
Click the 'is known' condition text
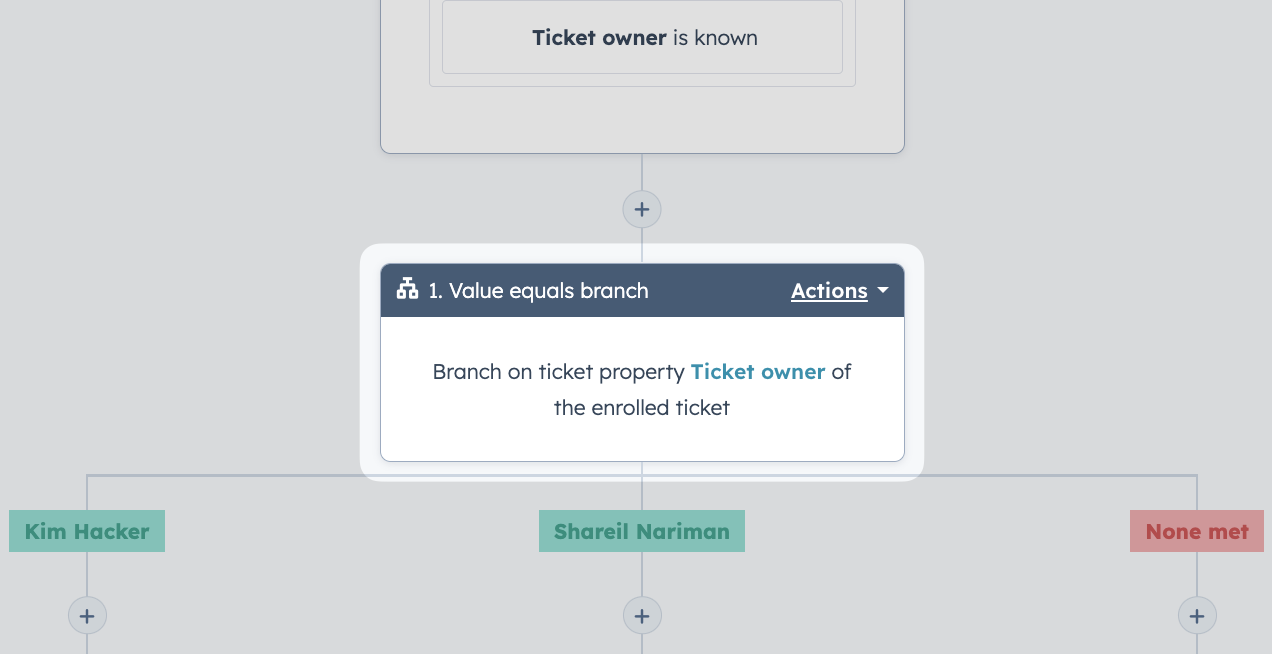pyautogui.click(x=715, y=38)
